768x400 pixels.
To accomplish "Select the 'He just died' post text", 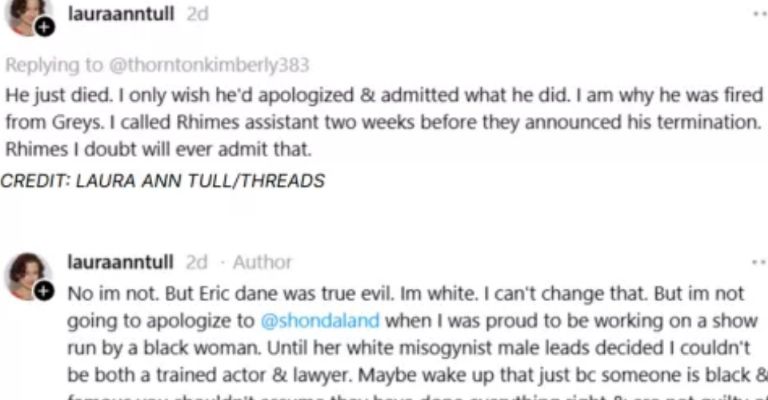I will tap(384, 122).
